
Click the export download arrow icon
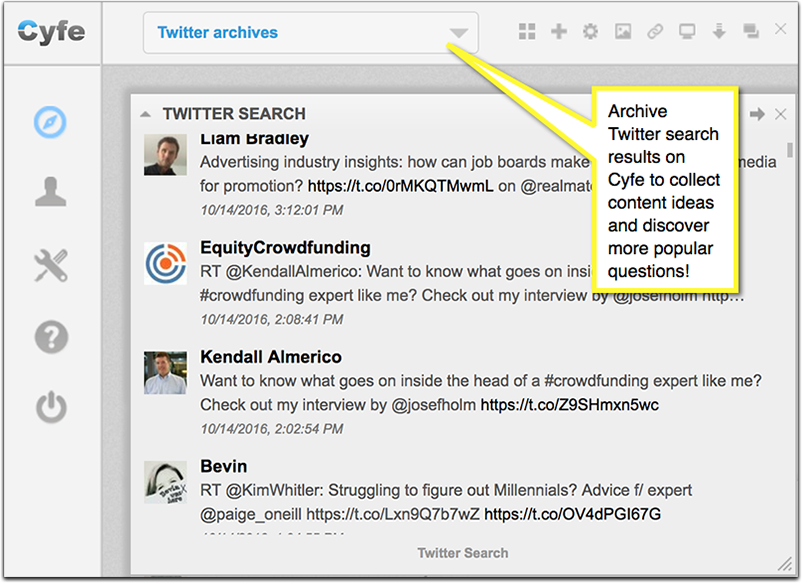tap(719, 31)
